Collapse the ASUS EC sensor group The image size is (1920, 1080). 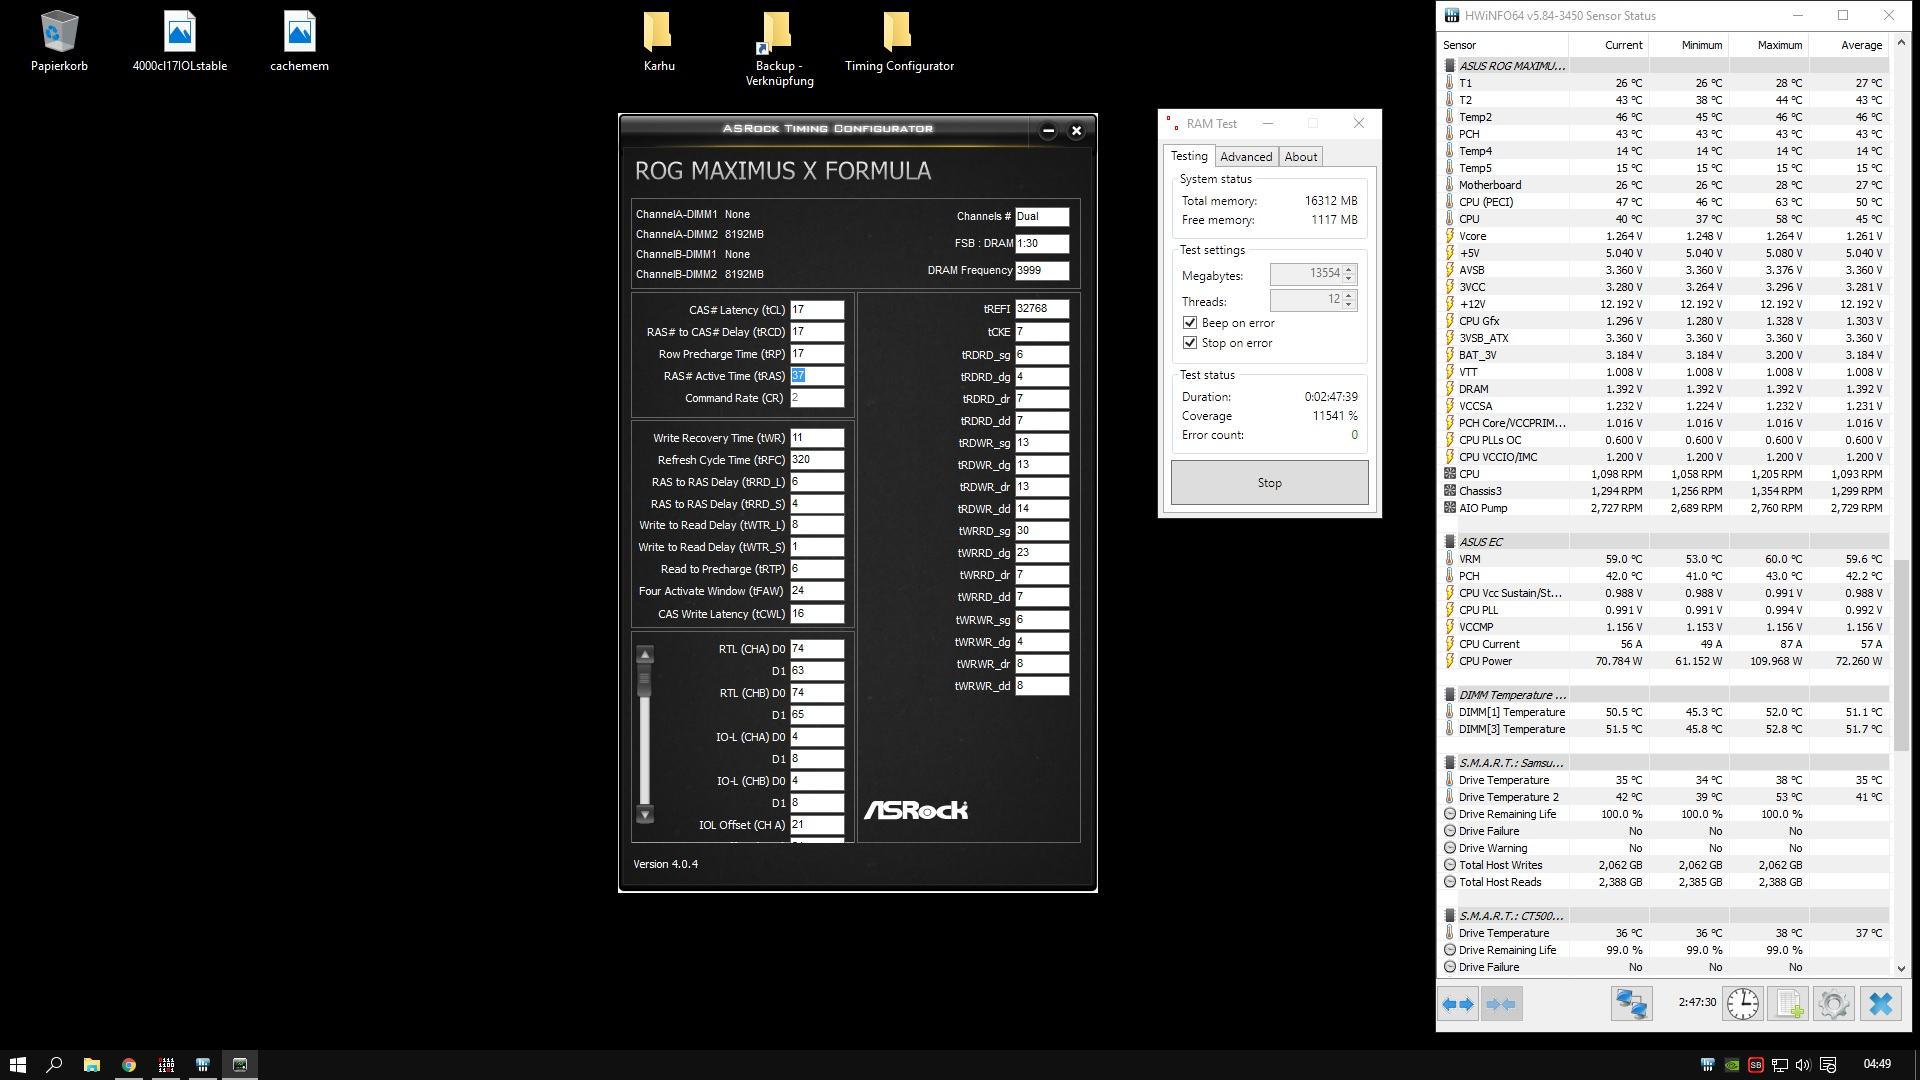(x=1450, y=542)
